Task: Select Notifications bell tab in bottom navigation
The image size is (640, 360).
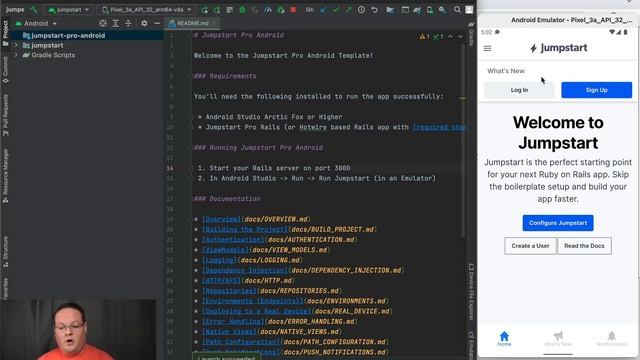Action: pyautogui.click(x=611, y=339)
